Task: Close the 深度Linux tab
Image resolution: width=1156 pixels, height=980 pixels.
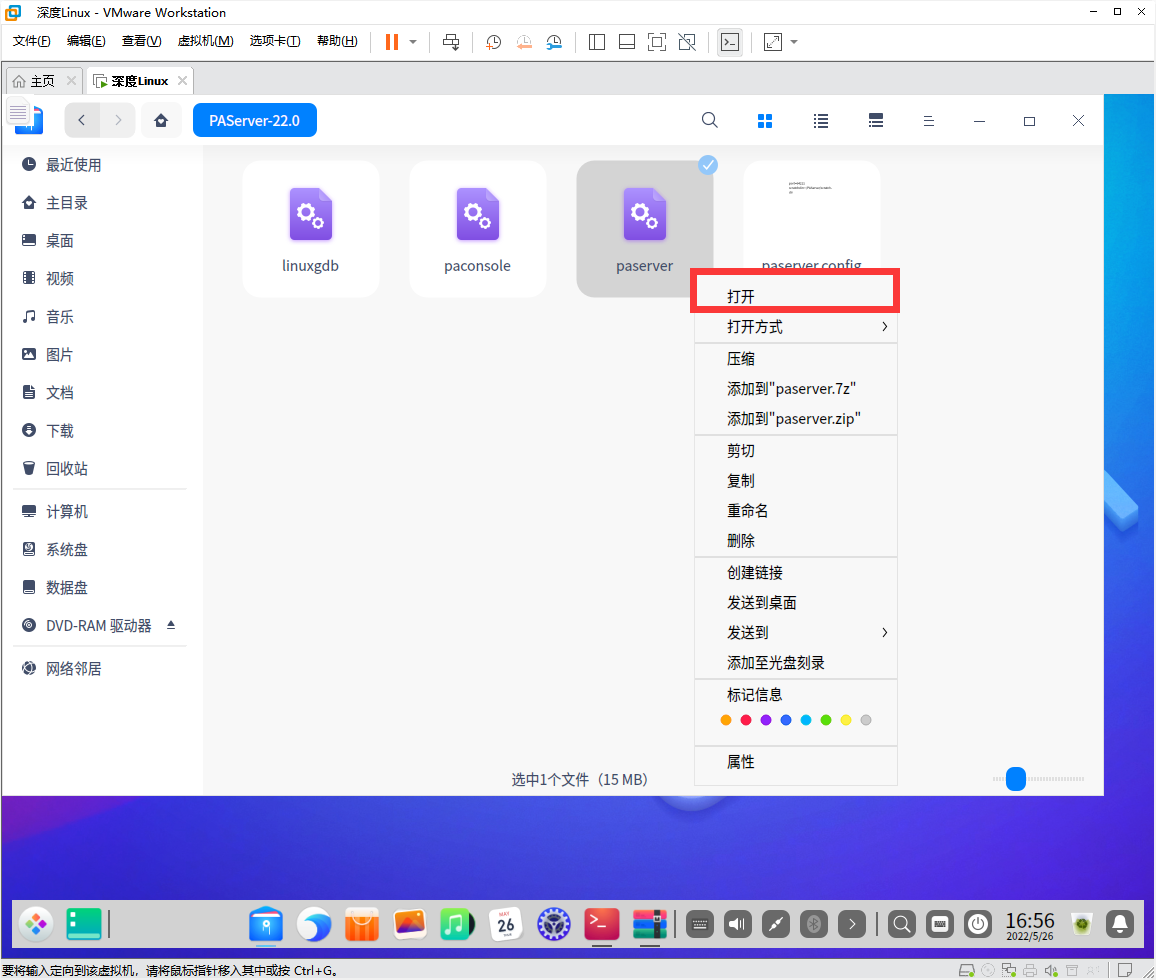Action: point(182,80)
